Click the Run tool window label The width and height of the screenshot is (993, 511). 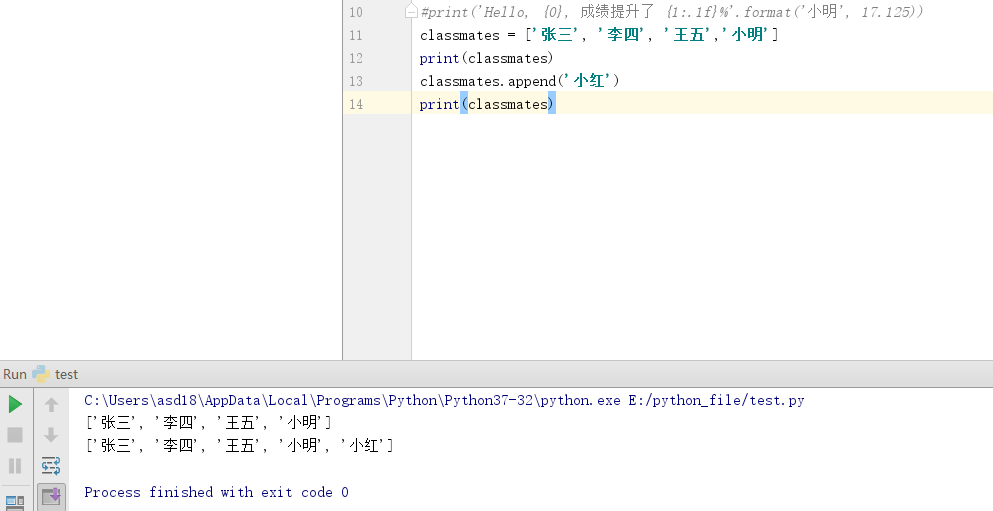[x=15, y=374]
